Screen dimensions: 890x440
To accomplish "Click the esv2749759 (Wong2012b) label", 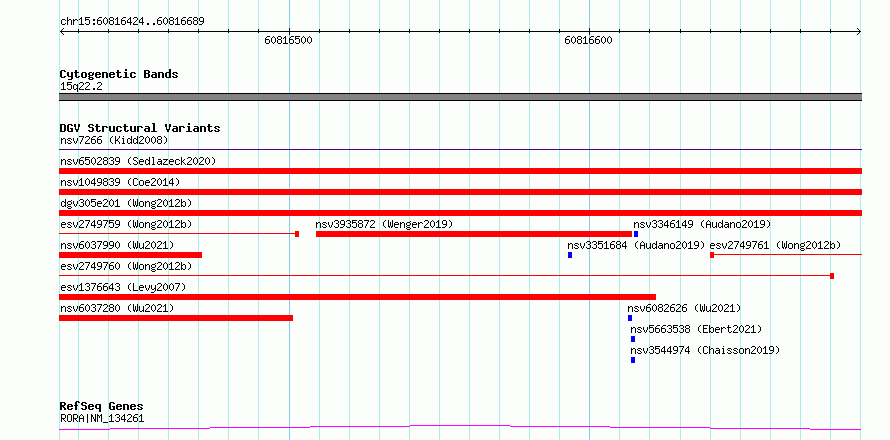I will tap(126, 224).
